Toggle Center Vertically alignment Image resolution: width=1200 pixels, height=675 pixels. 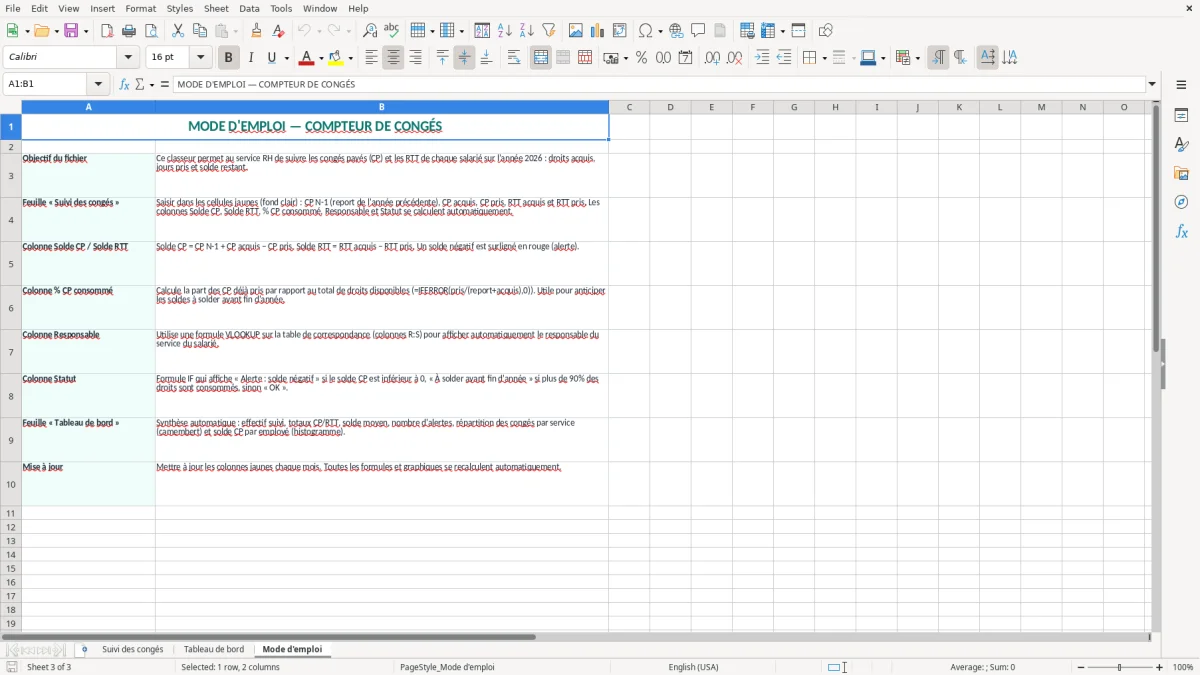click(464, 58)
